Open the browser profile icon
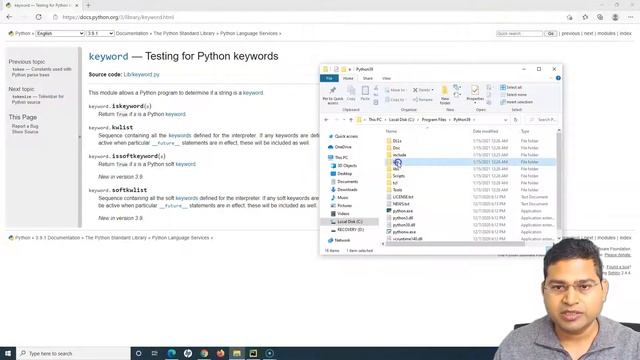Viewport: 640px width, 360px height. click(x=615, y=17)
